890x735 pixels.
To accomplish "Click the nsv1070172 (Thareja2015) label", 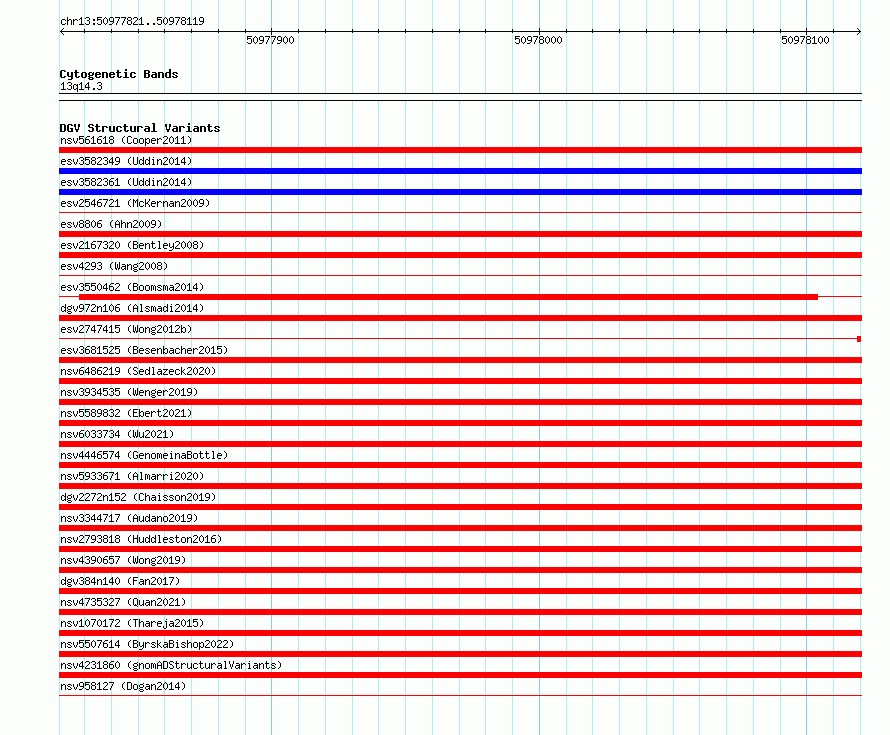I will (x=132, y=623).
